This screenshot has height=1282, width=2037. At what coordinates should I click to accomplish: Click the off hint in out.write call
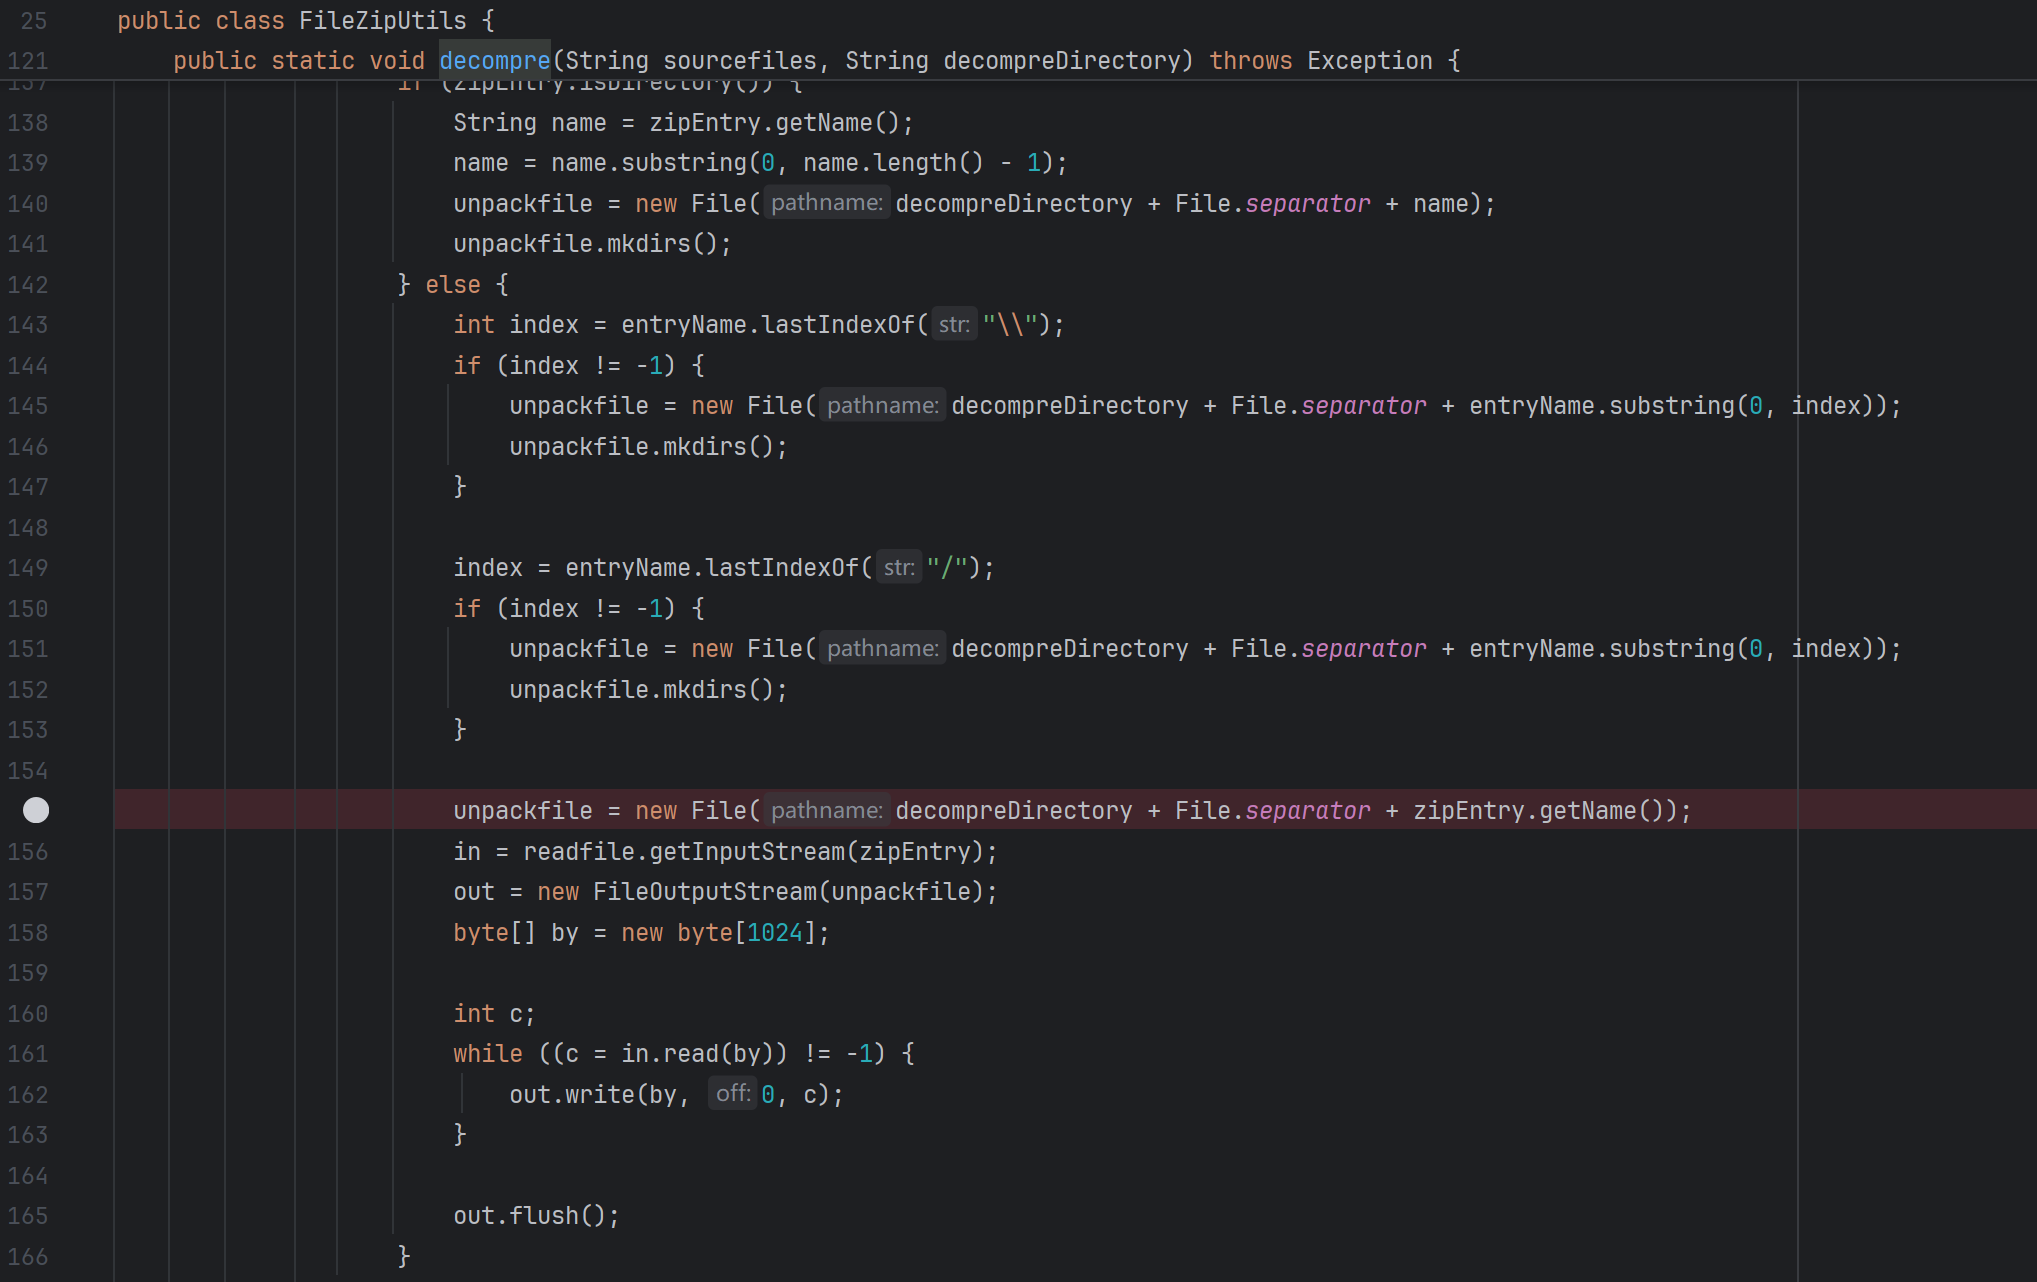(x=732, y=1094)
